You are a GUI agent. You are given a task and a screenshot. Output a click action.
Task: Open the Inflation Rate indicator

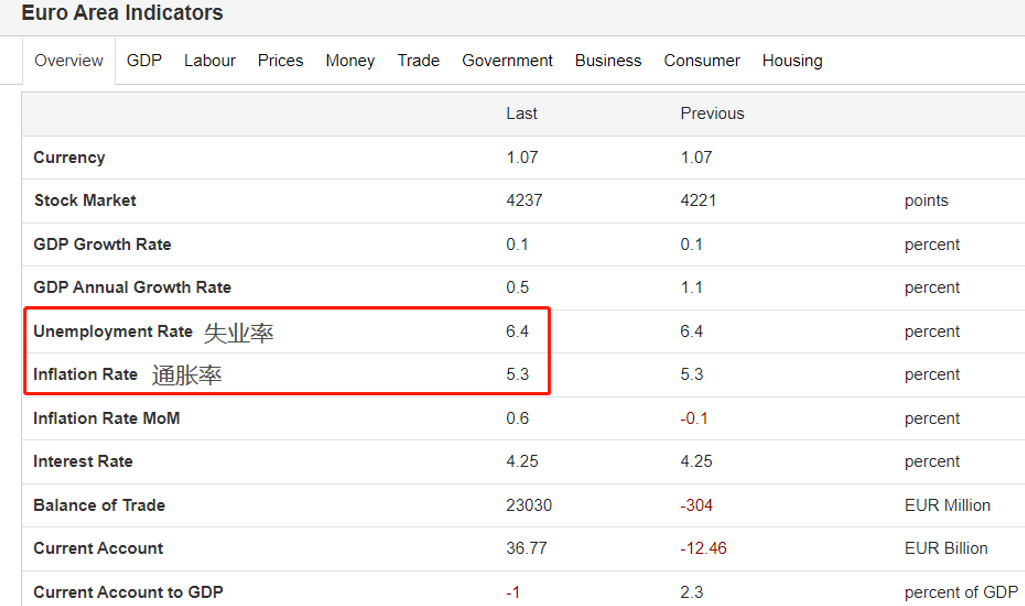(85, 375)
